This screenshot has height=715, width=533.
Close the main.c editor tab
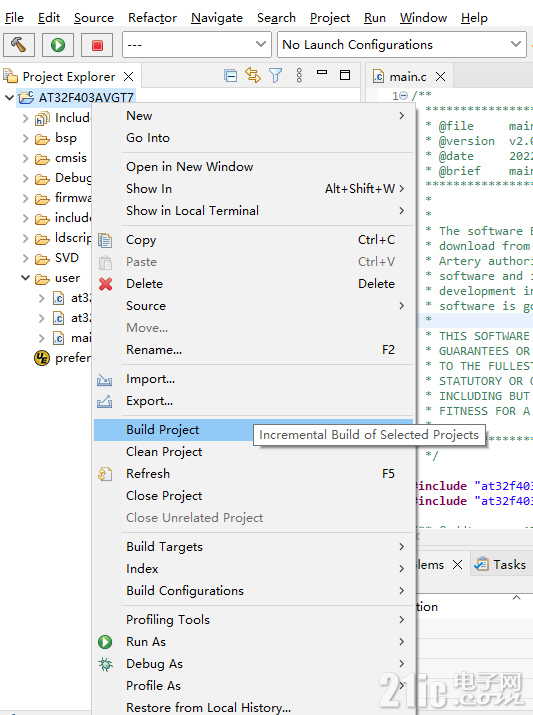tap(440, 76)
